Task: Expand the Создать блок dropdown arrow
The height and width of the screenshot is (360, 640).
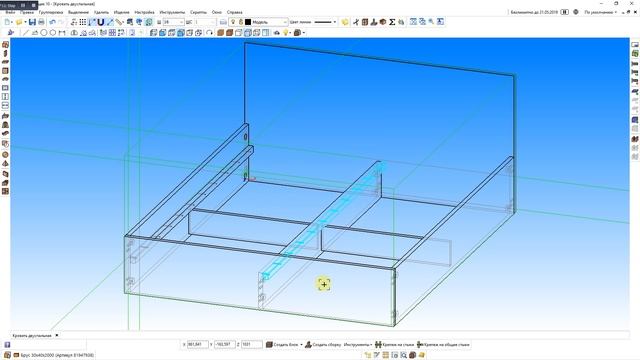Action: point(301,345)
